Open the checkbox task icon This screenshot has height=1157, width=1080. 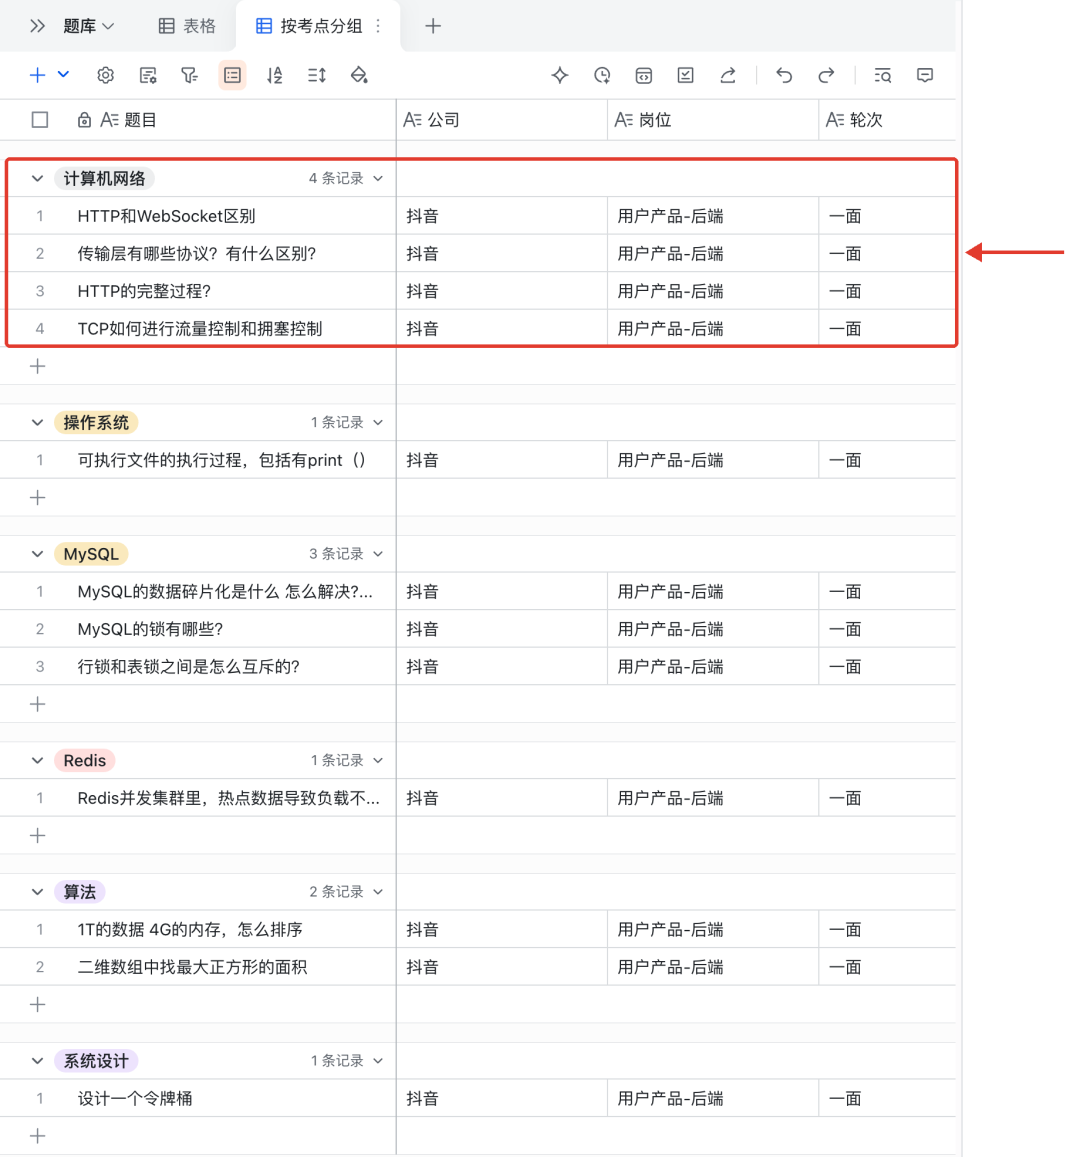(685, 75)
